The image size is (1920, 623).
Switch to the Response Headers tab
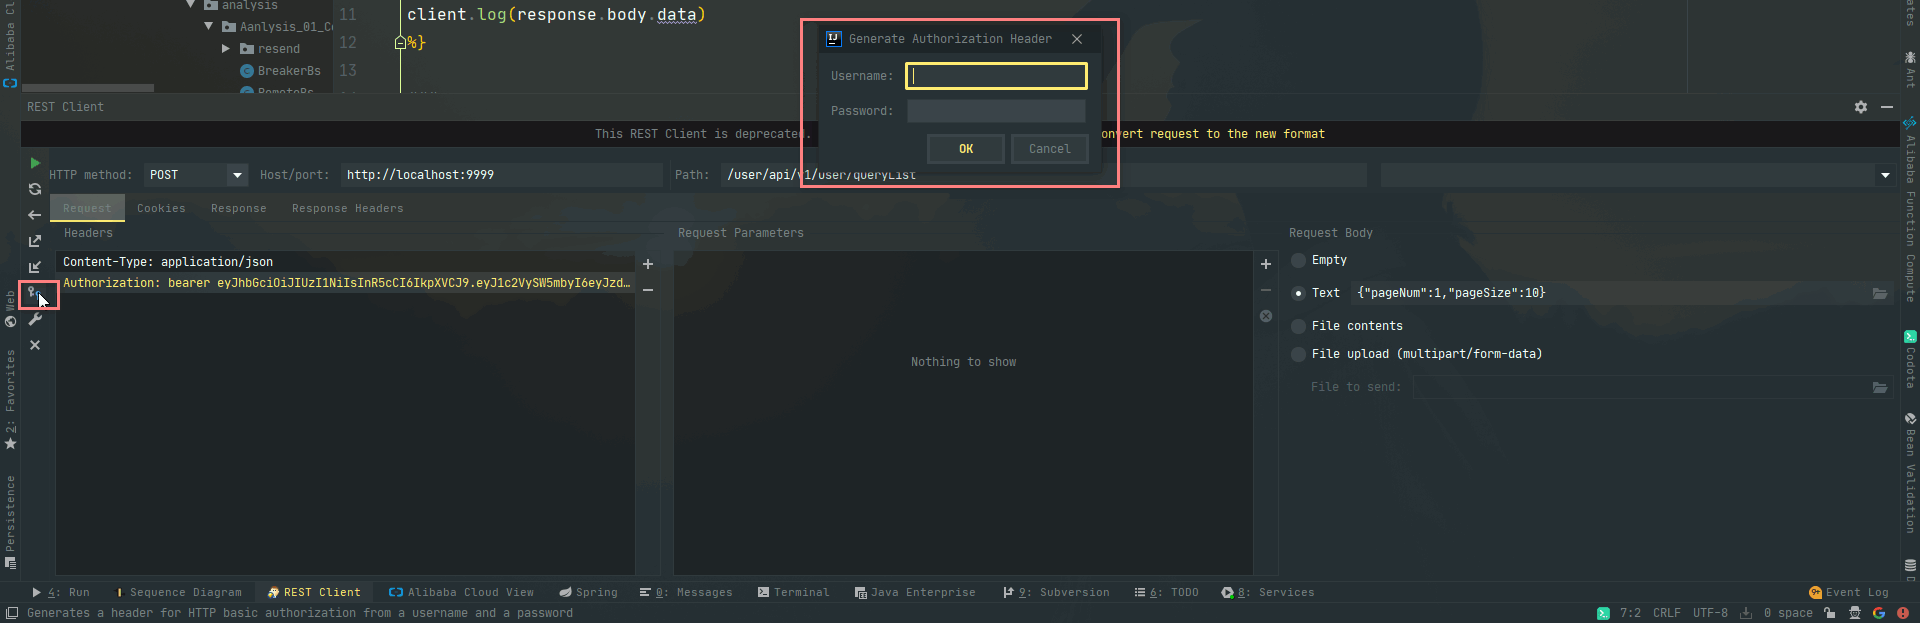(x=347, y=208)
